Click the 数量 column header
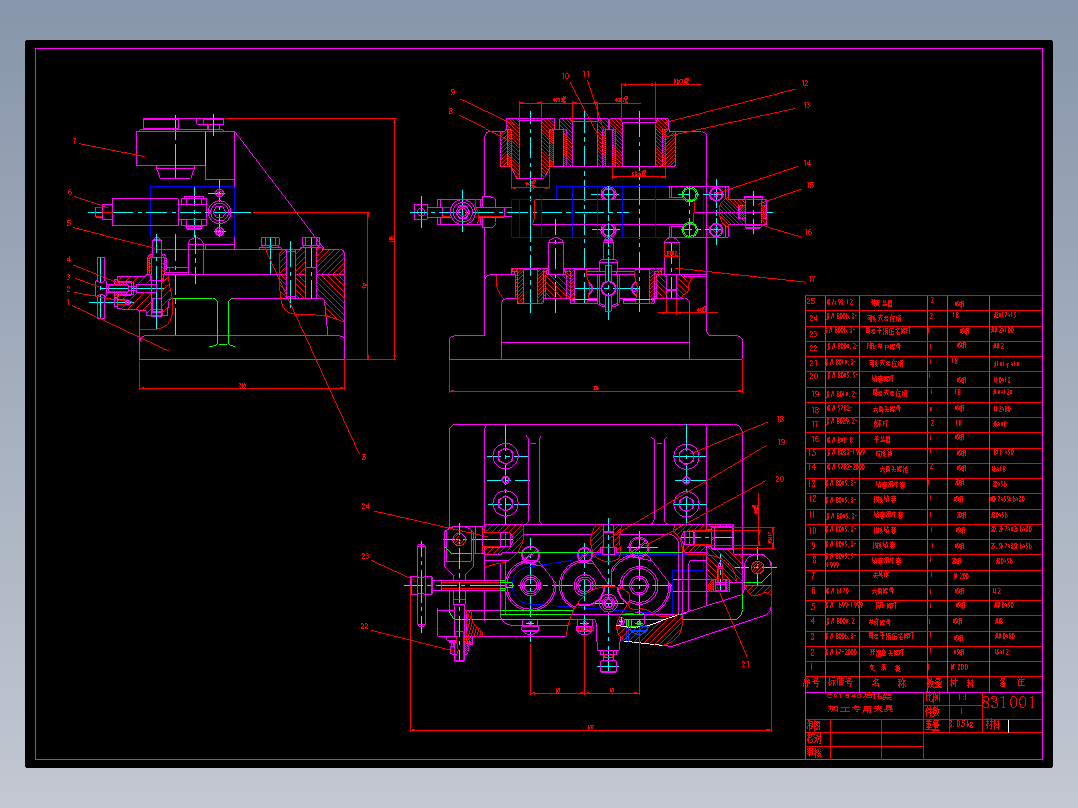 pyautogui.click(x=934, y=683)
